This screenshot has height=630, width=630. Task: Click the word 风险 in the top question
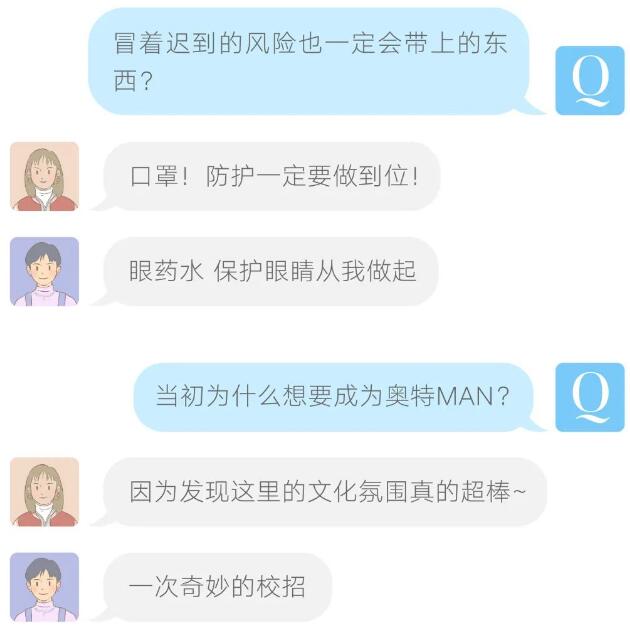coord(271,43)
